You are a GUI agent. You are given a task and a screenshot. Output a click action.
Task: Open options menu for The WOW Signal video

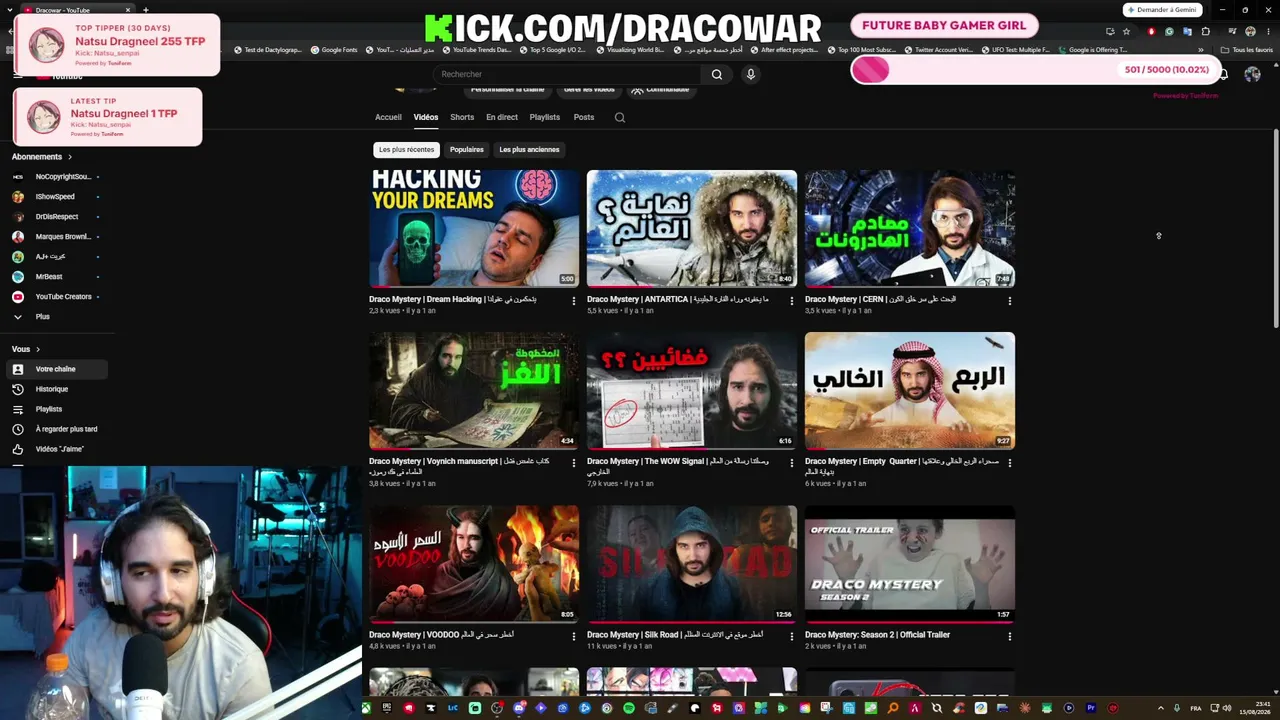(x=791, y=463)
